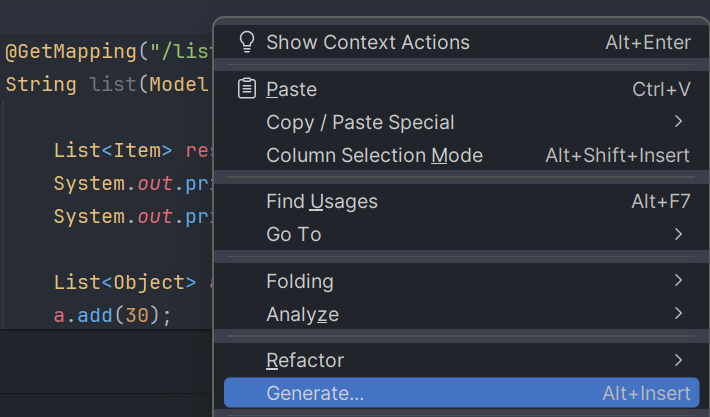The image size is (710, 417).
Task: Open the Refactor submenu
Action: (x=305, y=360)
